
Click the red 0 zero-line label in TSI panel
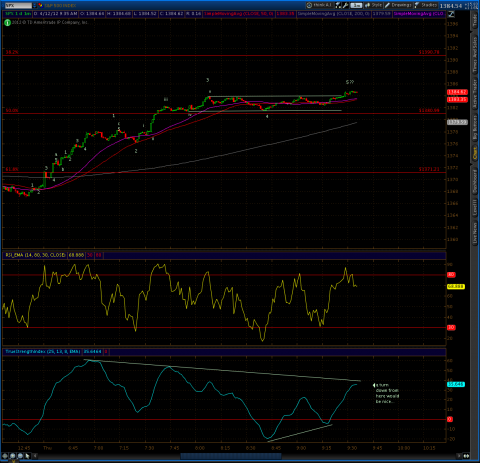[450, 419]
